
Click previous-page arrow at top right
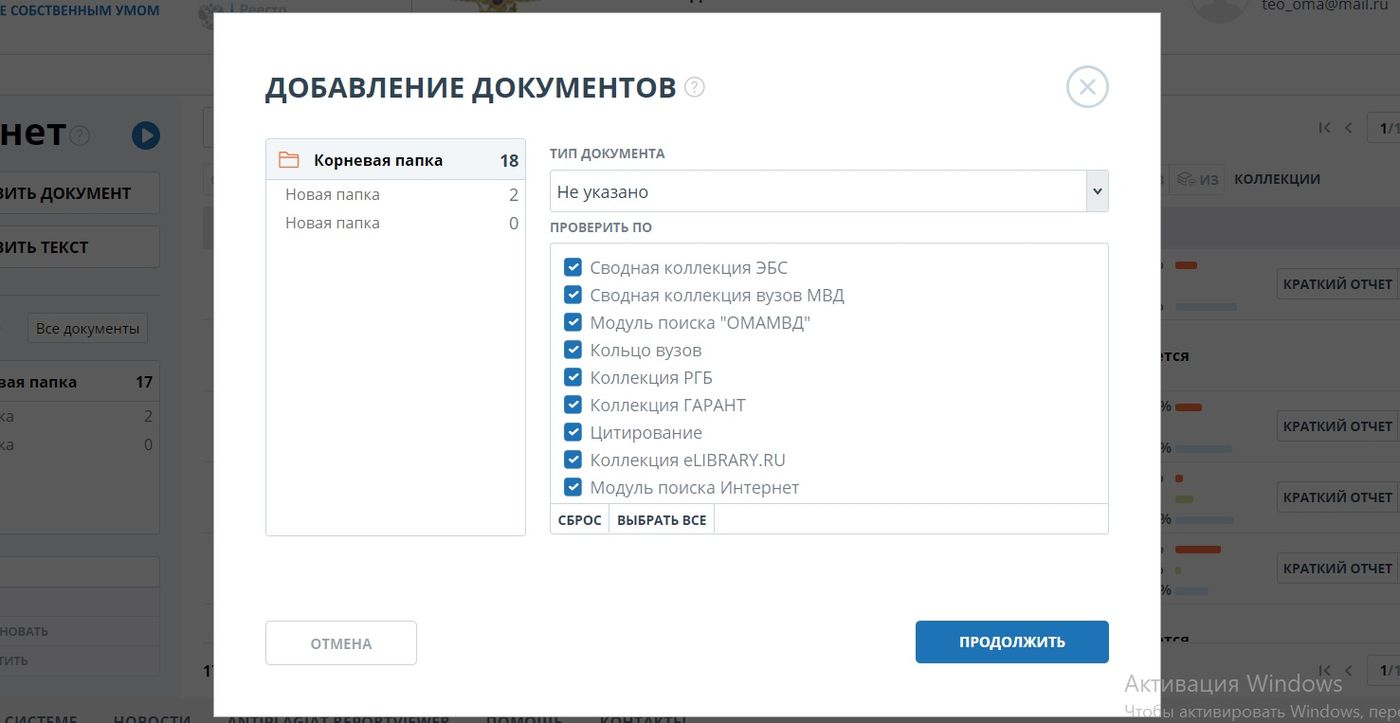point(1348,128)
